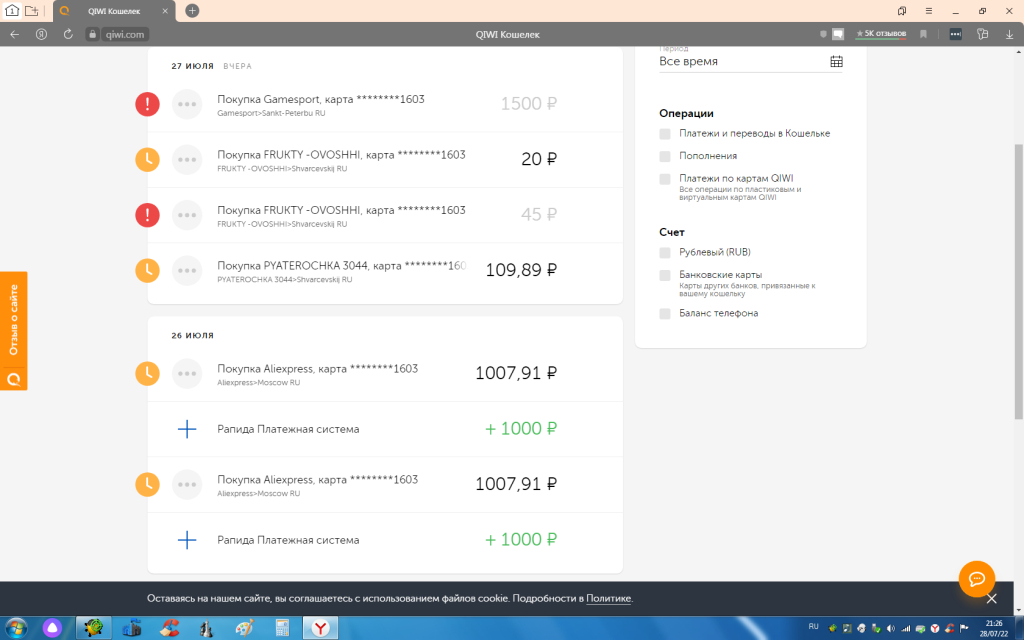Bookmark this page icon

(923, 34)
